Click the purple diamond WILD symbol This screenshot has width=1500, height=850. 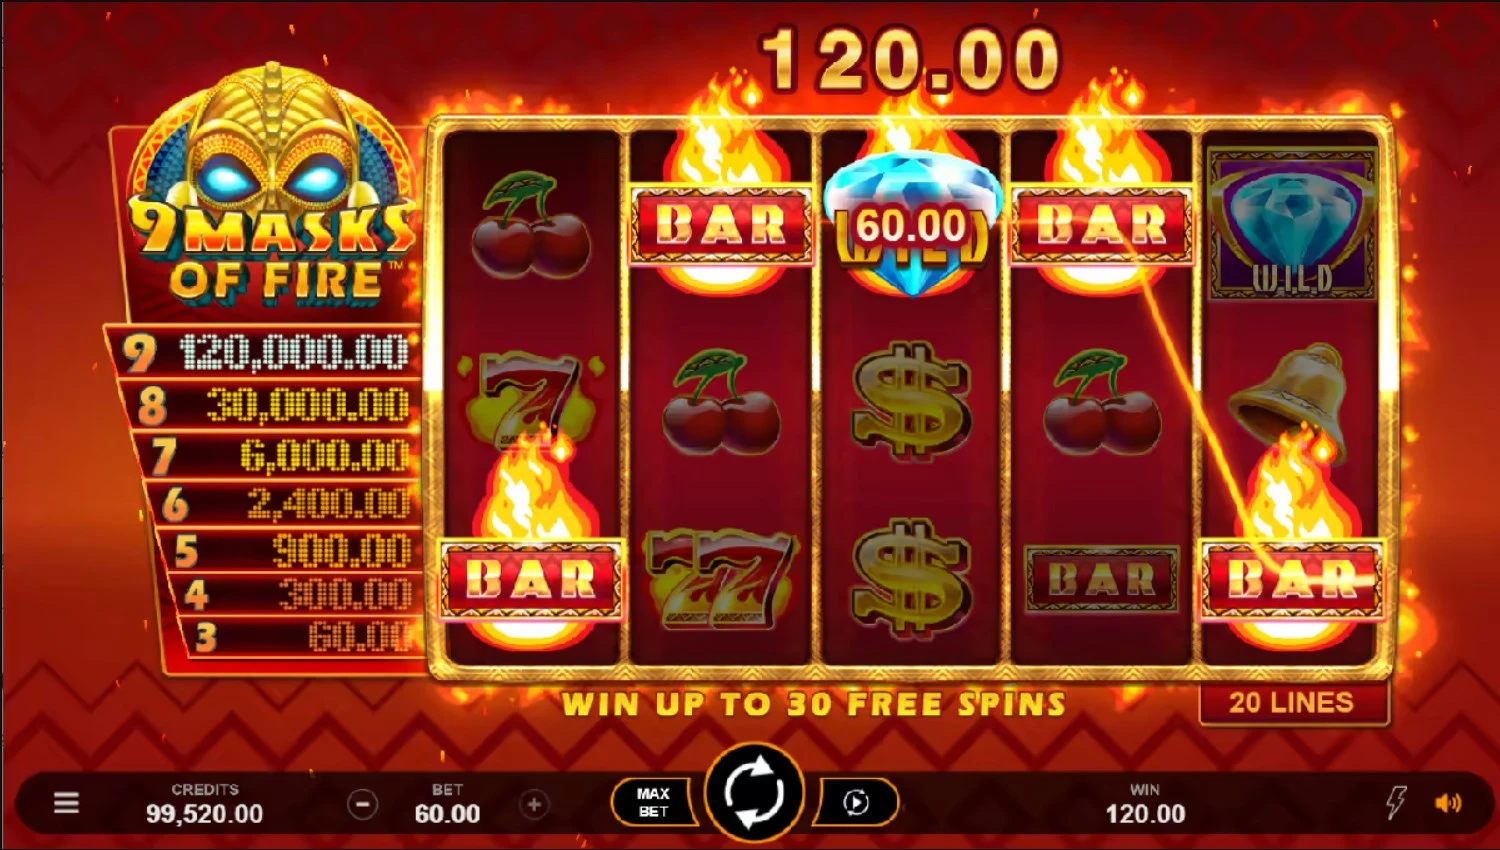[1291, 224]
